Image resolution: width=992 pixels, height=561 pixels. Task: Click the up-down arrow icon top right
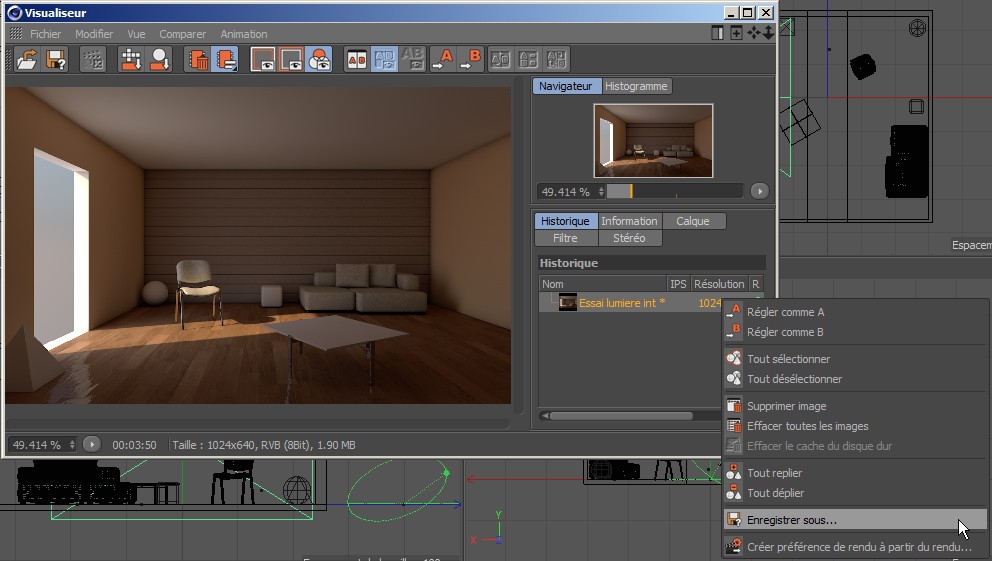point(768,33)
